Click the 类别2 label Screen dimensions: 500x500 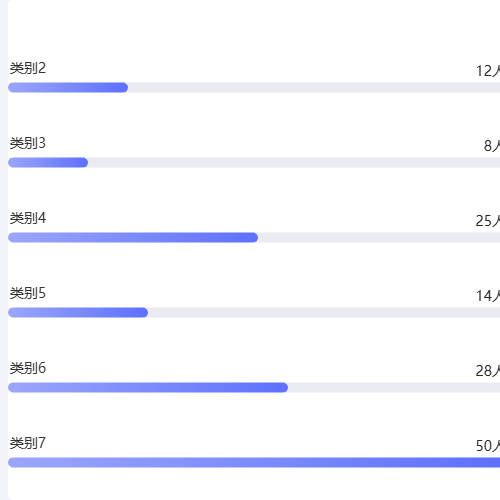(28, 68)
